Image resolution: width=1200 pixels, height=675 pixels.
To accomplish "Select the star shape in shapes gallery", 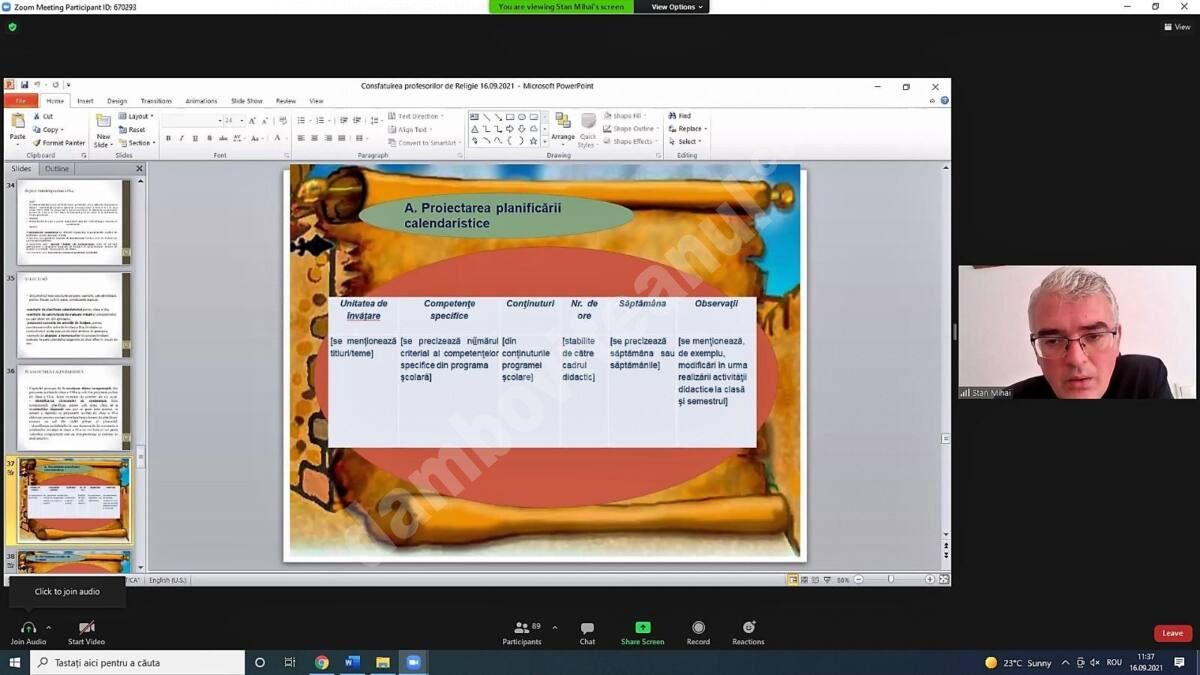I will [x=533, y=141].
